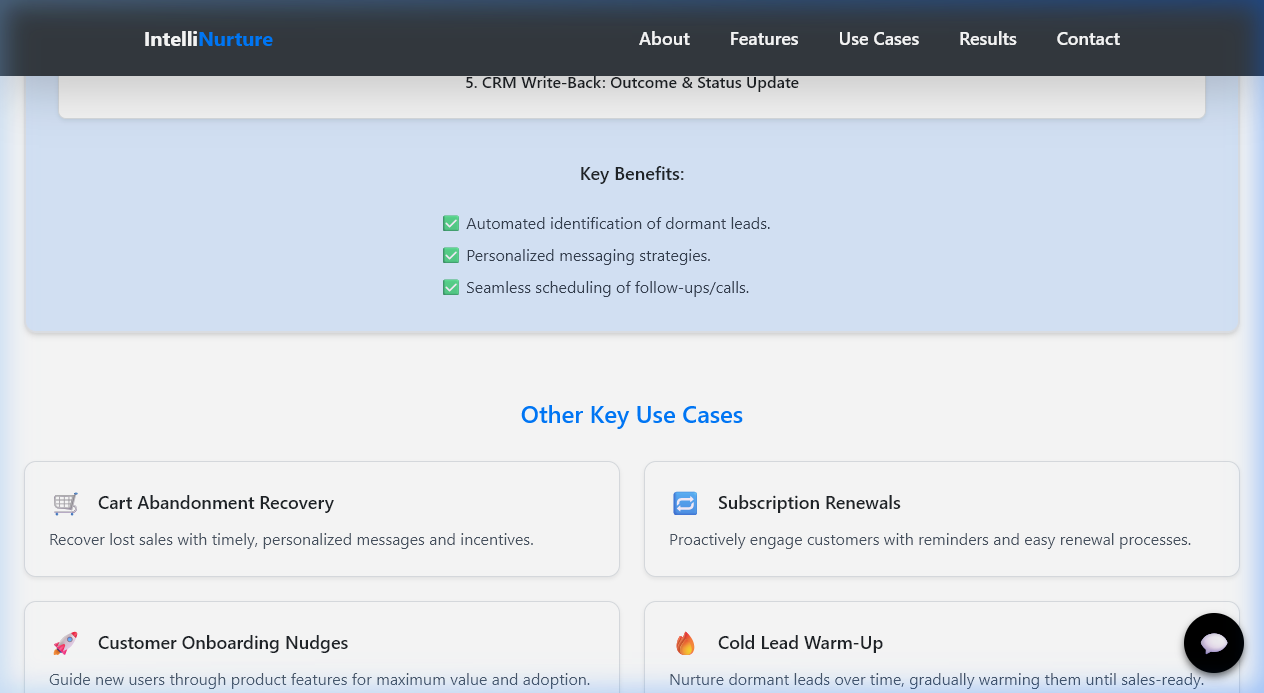Go to the IntelliNurture home logo
Viewport: 1264px width, 693px height.
pos(208,39)
